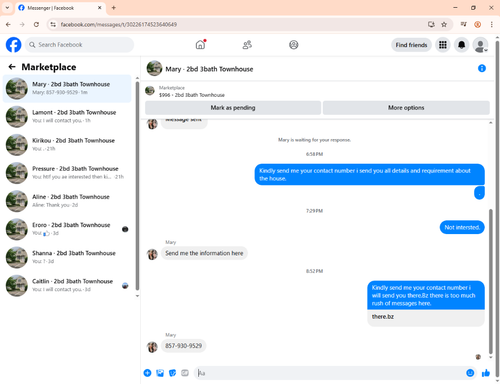Open a new browser tab
Image resolution: width=500 pixels, height=384 pixels.
point(113,8)
